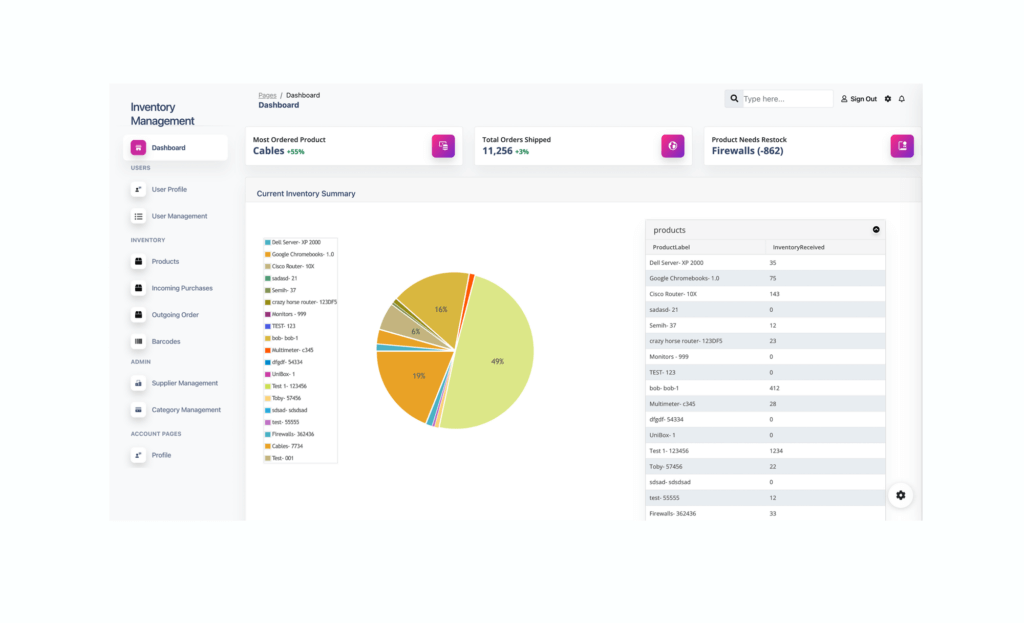Viewport: 1024px width, 623px height.
Task: Click the search magnifier icon
Action: tap(734, 99)
